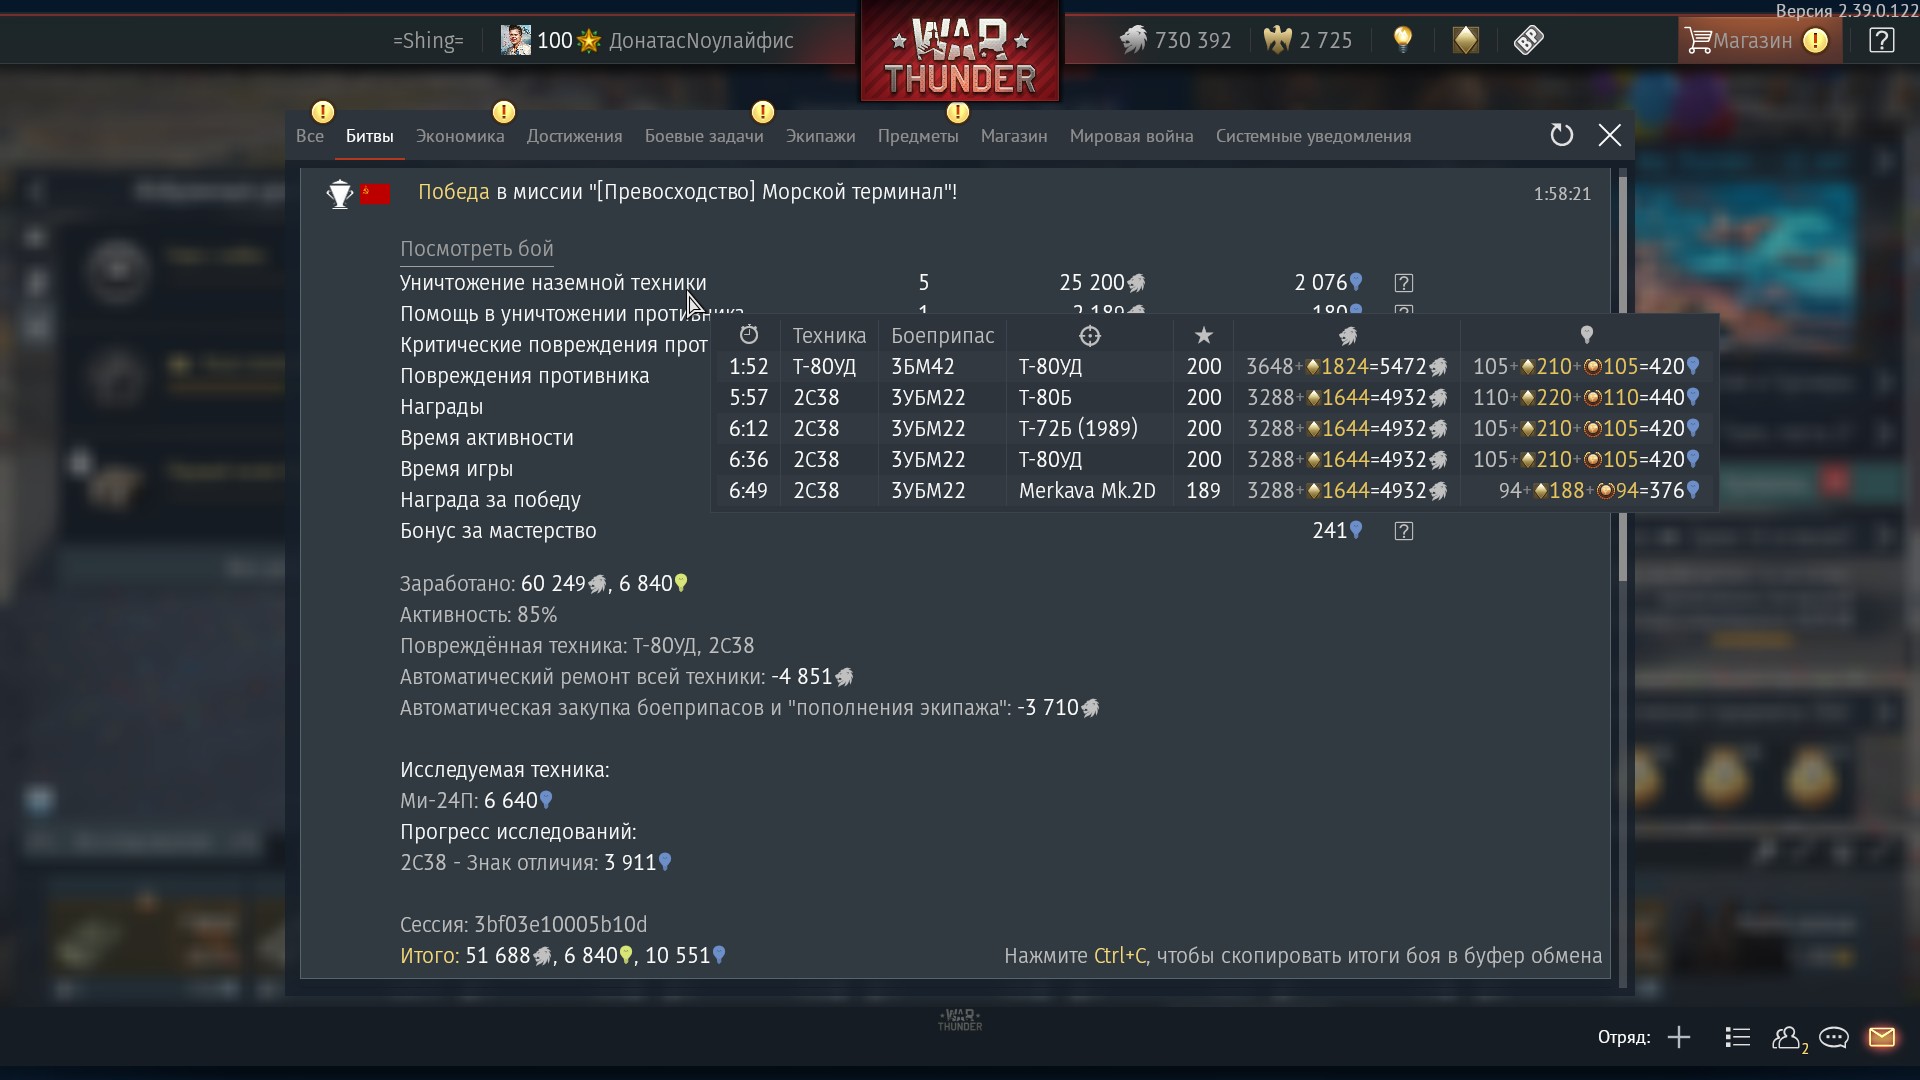Image resolution: width=1920 pixels, height=1080 pixels.
Task: Click the Golden Eagles currency icon
Action: [x=1278, y=40]
